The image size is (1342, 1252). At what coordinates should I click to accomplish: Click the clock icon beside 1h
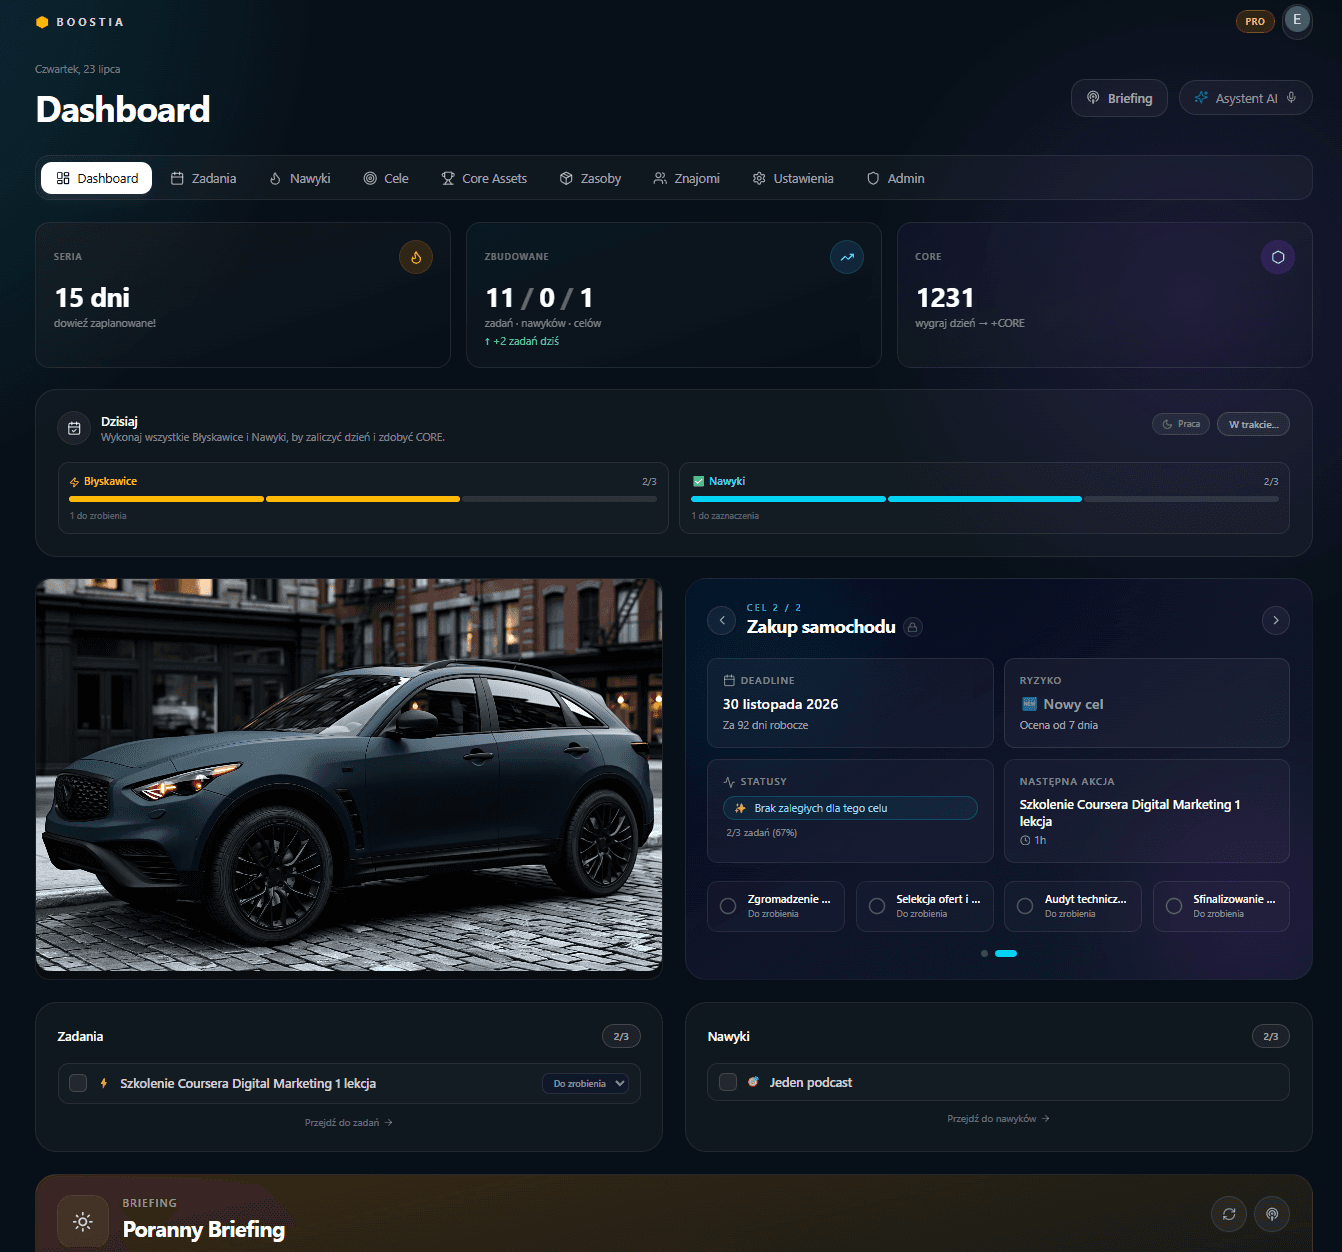click(x=1025, y=841)
